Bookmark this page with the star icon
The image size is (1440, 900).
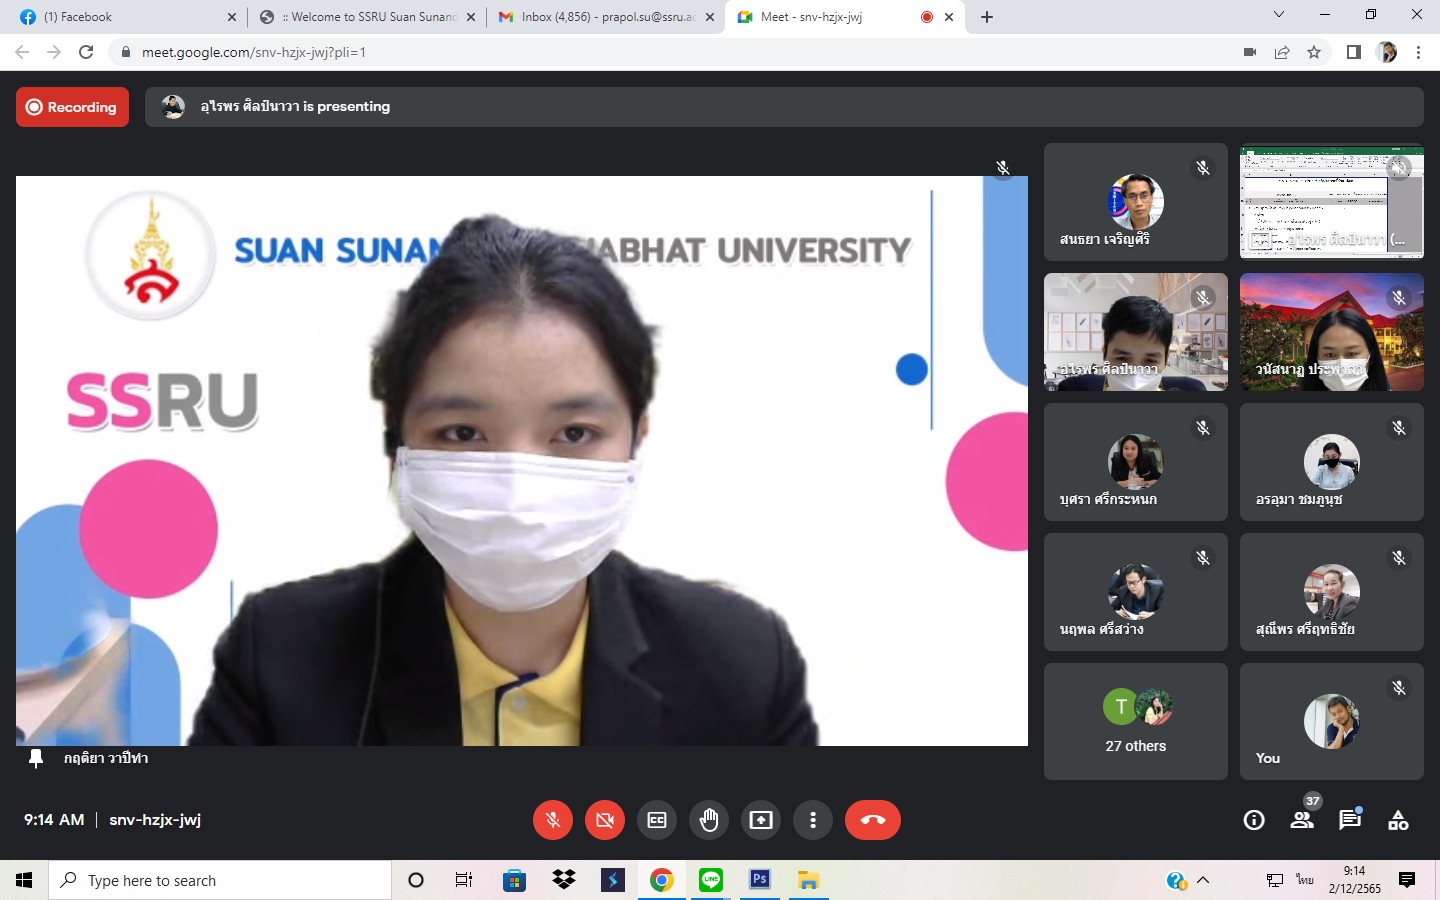pyautogui.click(x=1314, y=52)
